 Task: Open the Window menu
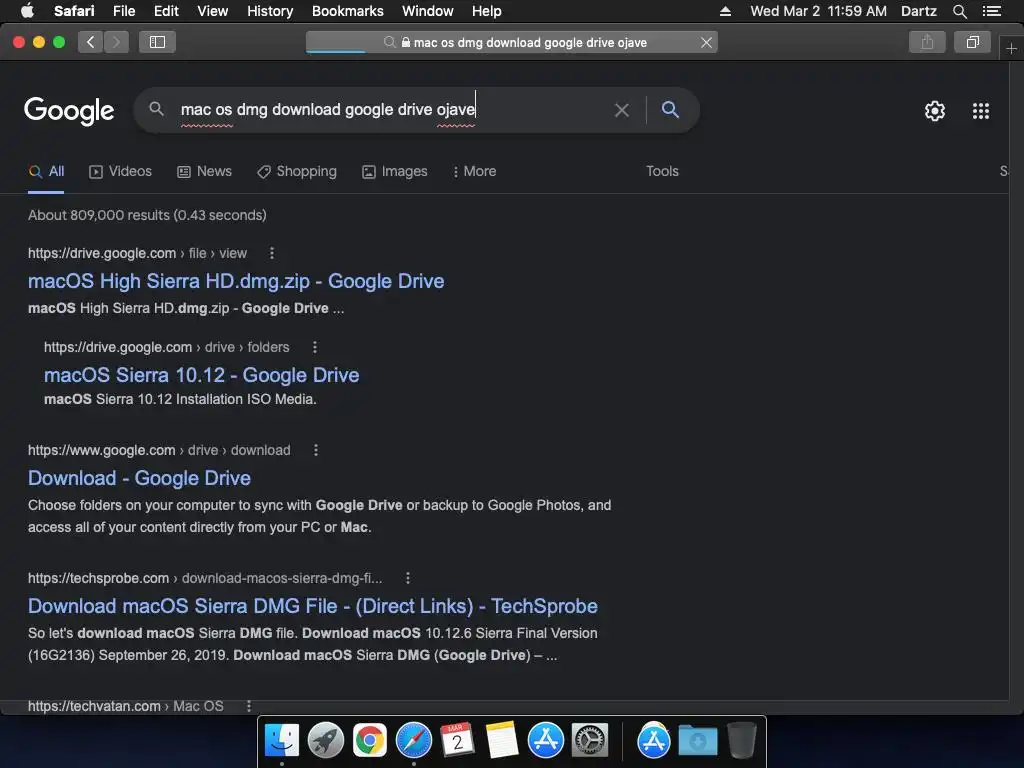[427, 11]
